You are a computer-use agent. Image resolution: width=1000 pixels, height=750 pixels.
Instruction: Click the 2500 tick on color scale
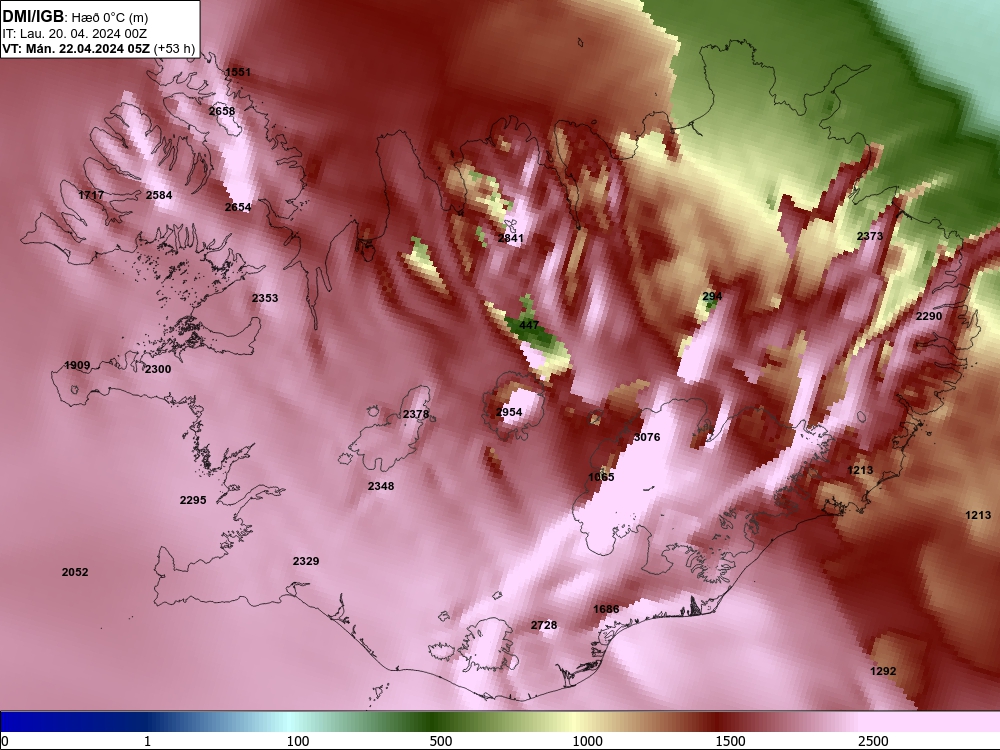tap(873, 741)
